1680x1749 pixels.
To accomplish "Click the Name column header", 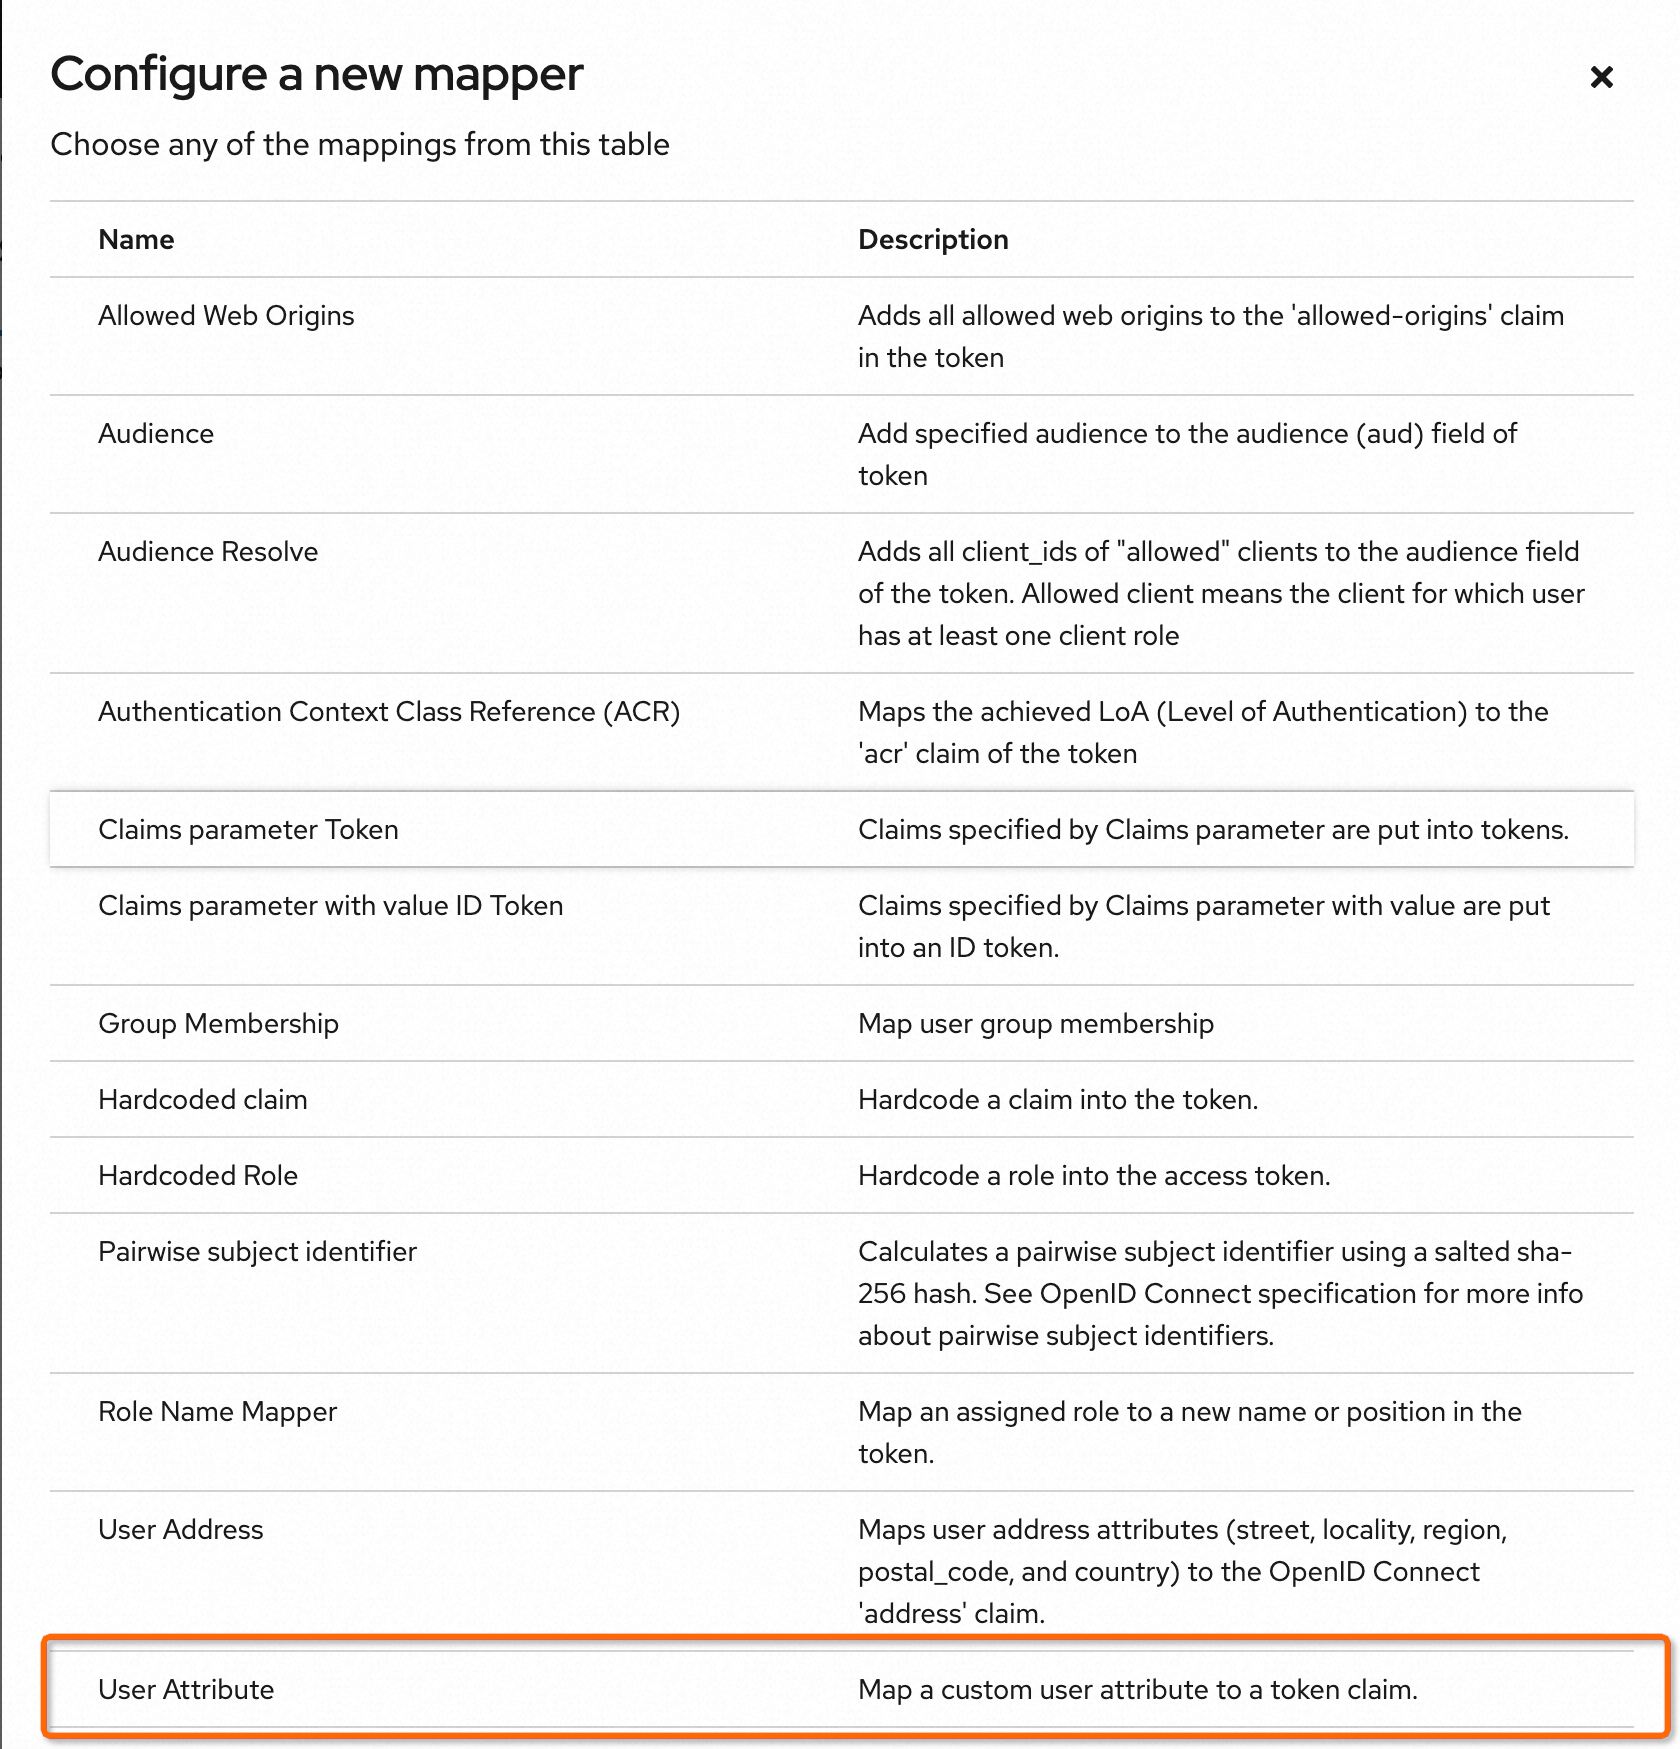I will (136, 240).
